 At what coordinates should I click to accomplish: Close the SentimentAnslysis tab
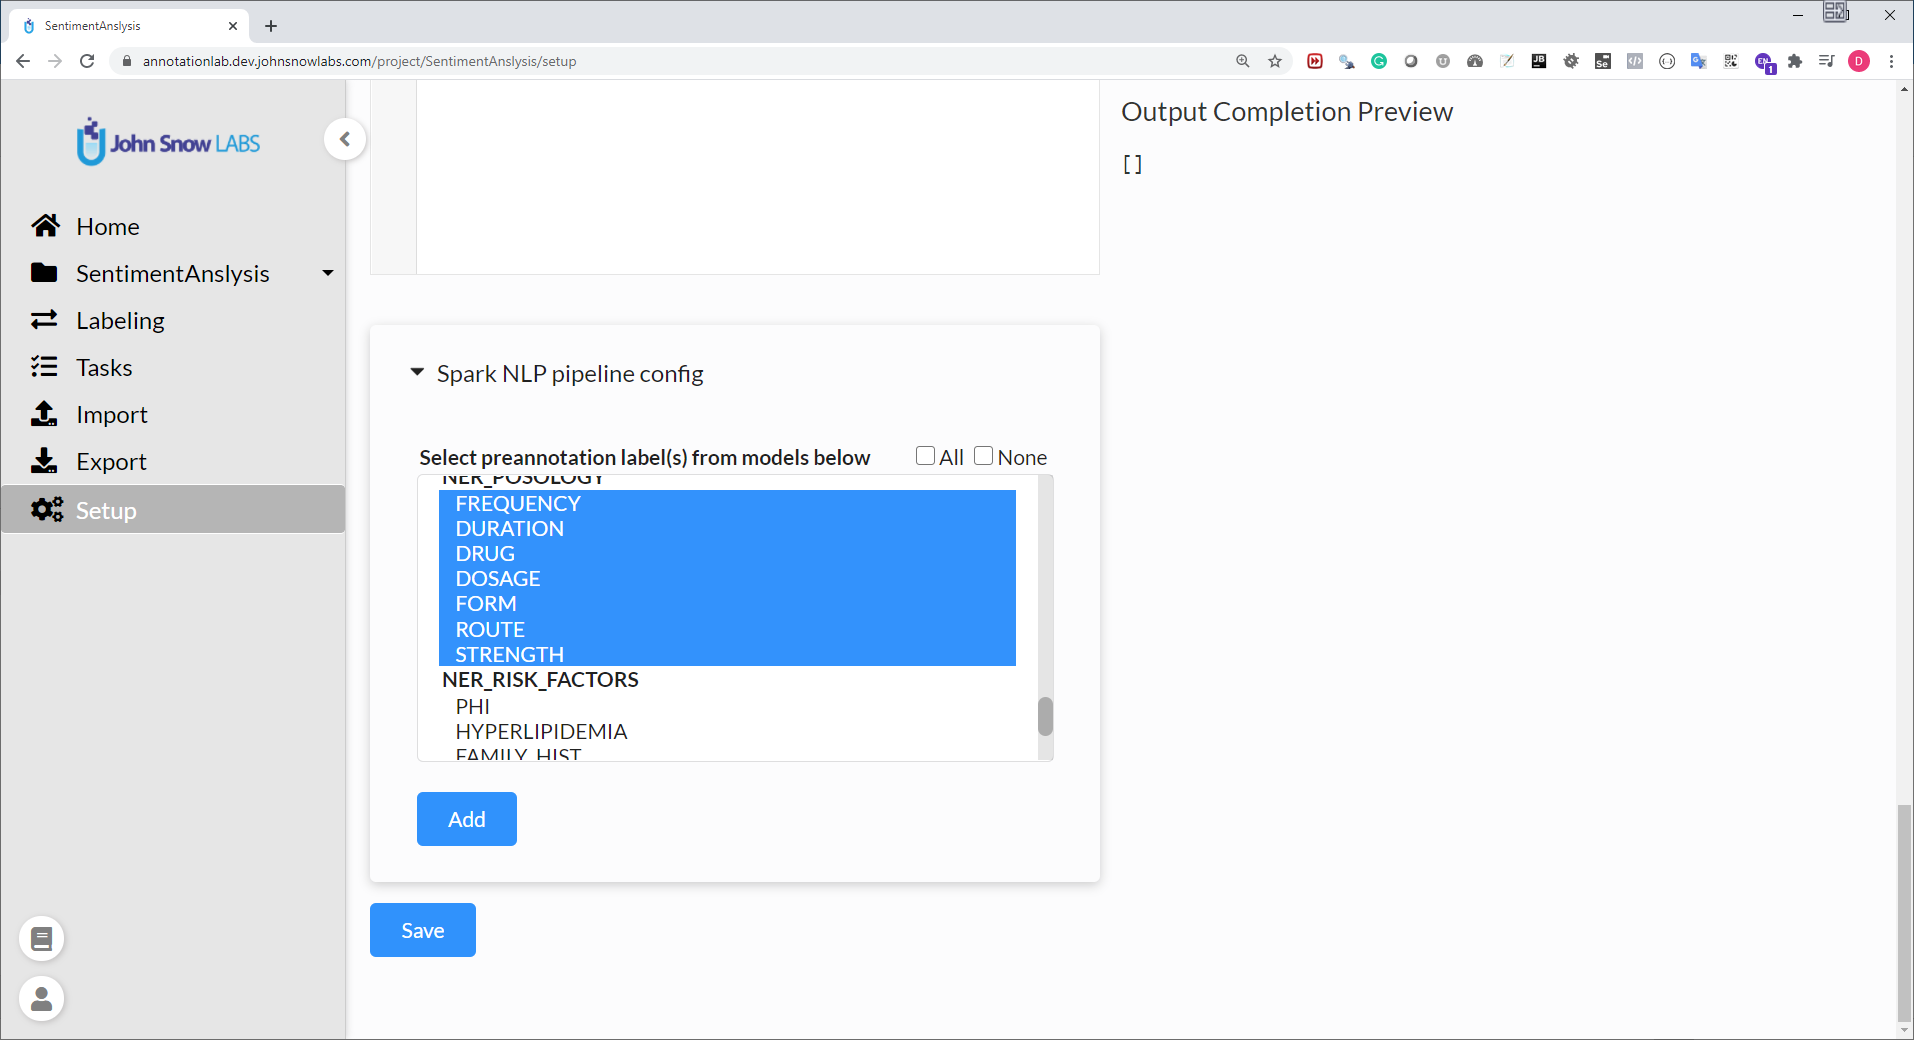[233, 26]
